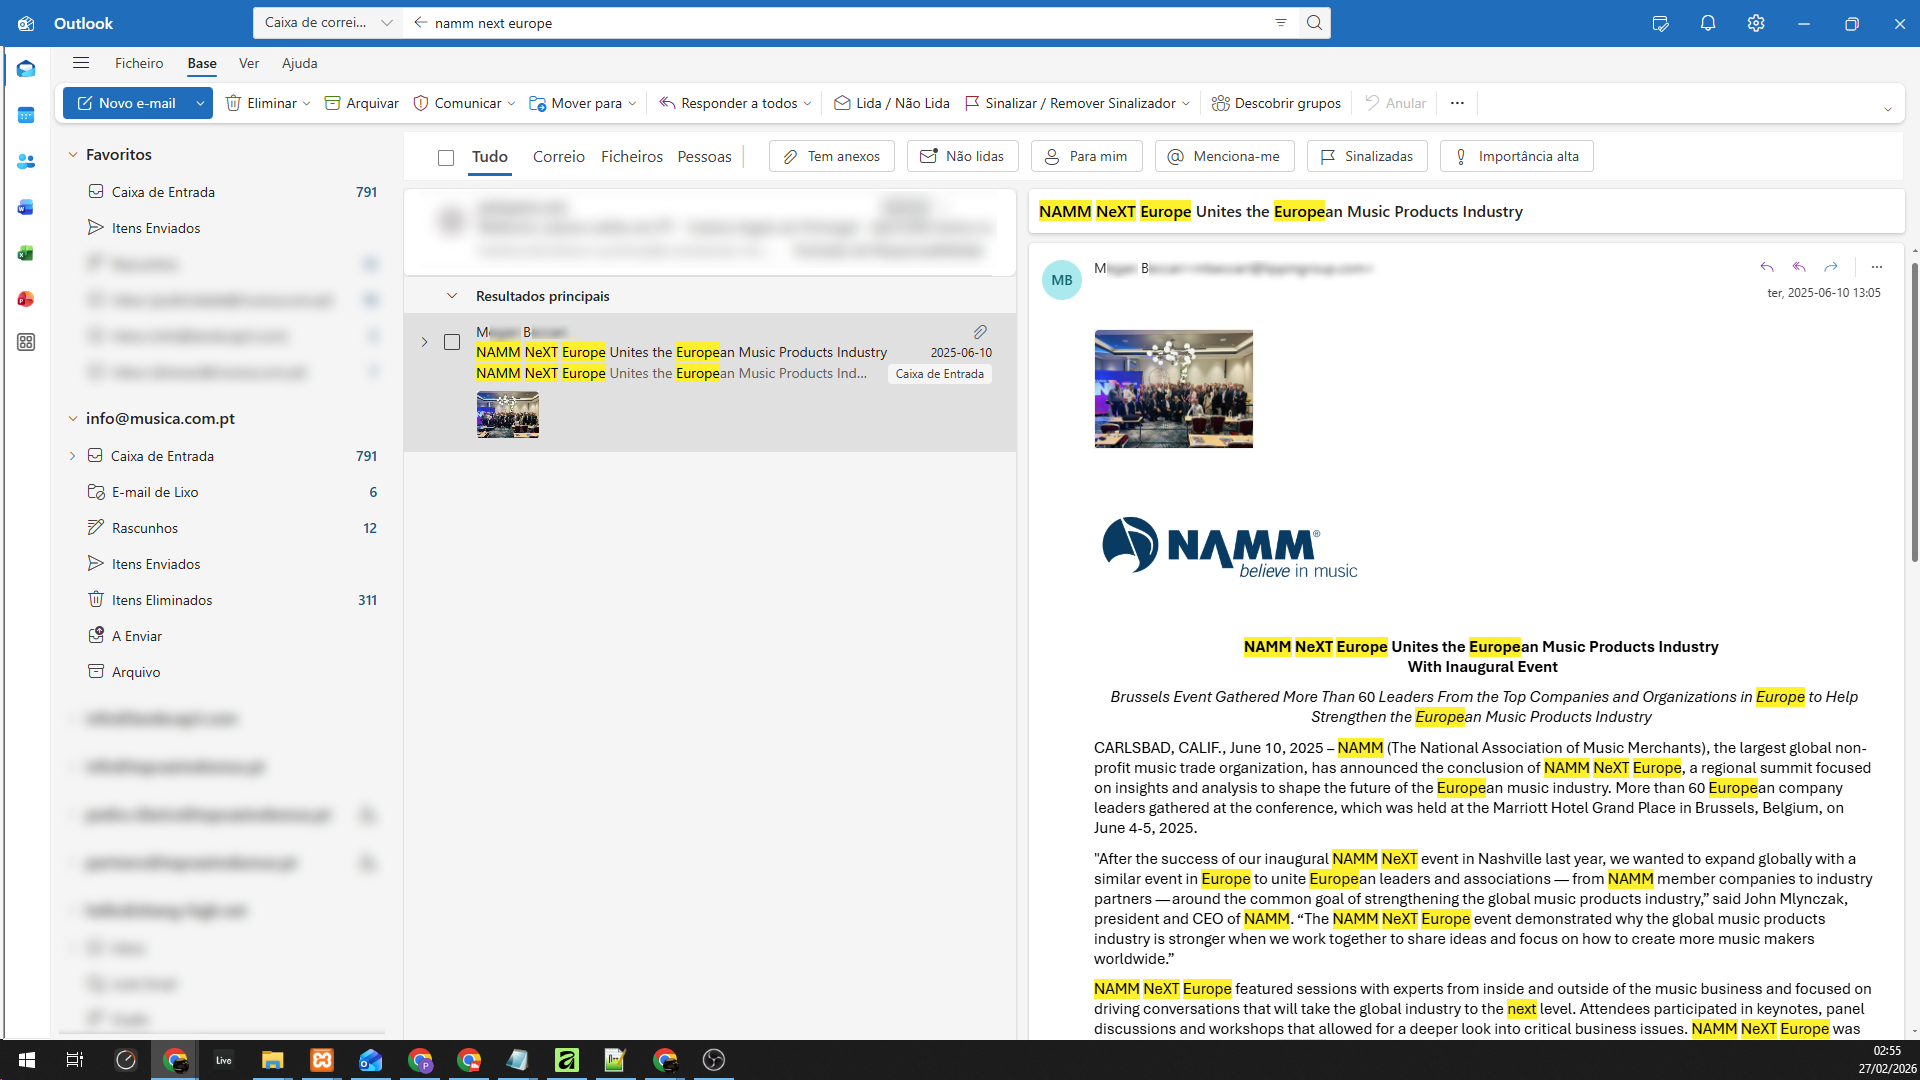Image resolution: width=1920 pixels, height=1080 pixels.
Task: Open ribbon overflow ellipsis menu
Action: tap(1457, 103)
